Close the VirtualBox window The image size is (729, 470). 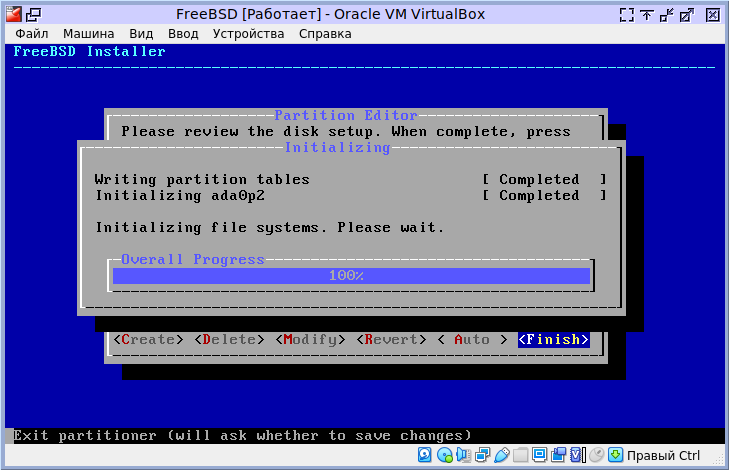tap(713, 15)
